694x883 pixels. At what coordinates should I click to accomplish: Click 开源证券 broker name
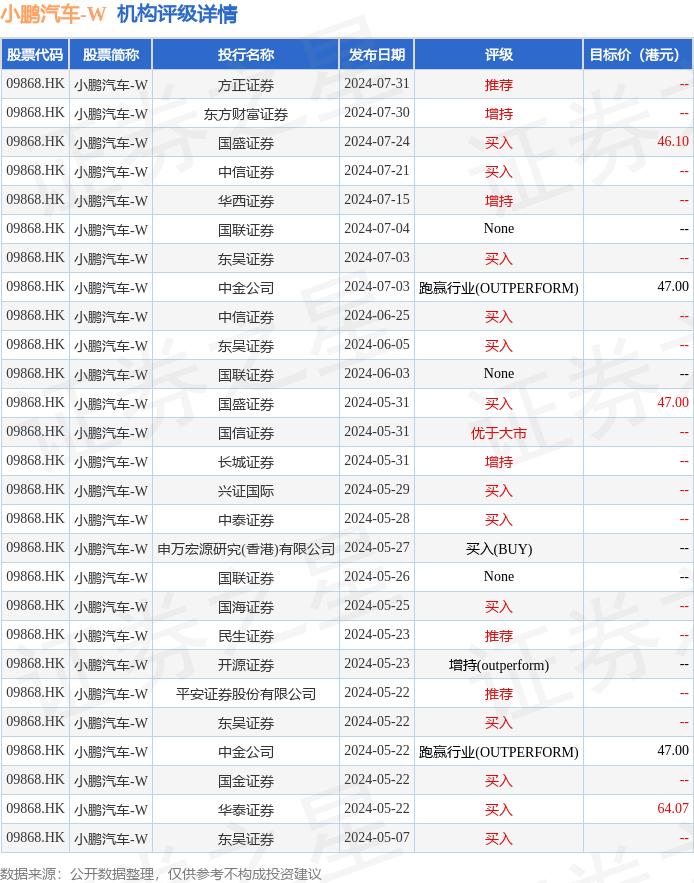click(x=246, y=665)
